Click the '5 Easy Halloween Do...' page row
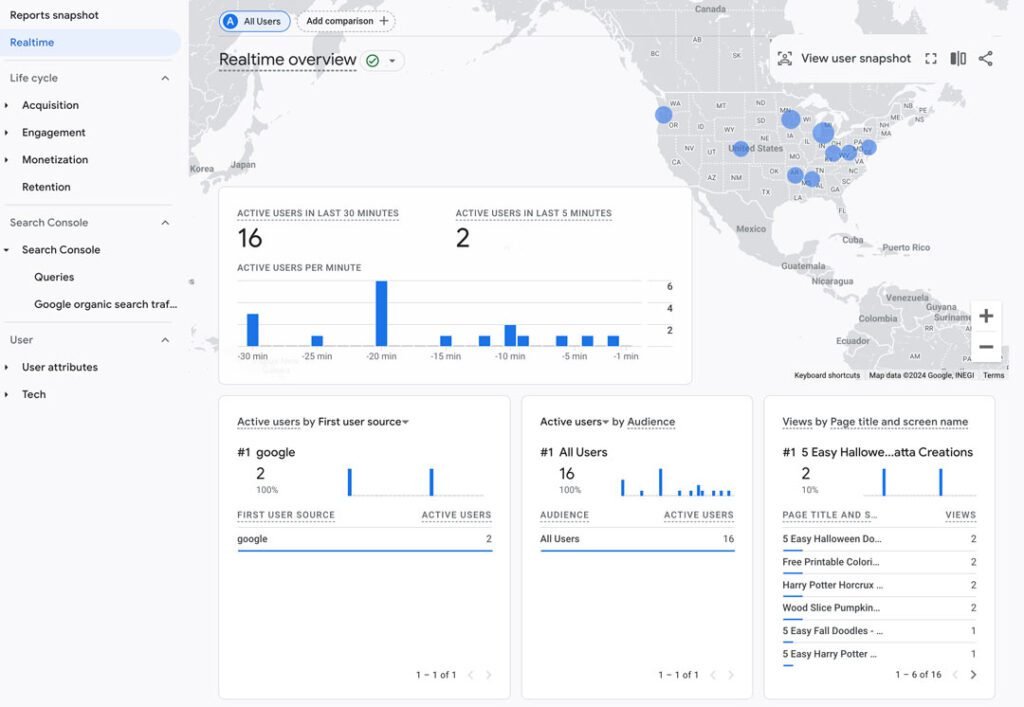Screen dimensions: 1024x707 [879, 539]
